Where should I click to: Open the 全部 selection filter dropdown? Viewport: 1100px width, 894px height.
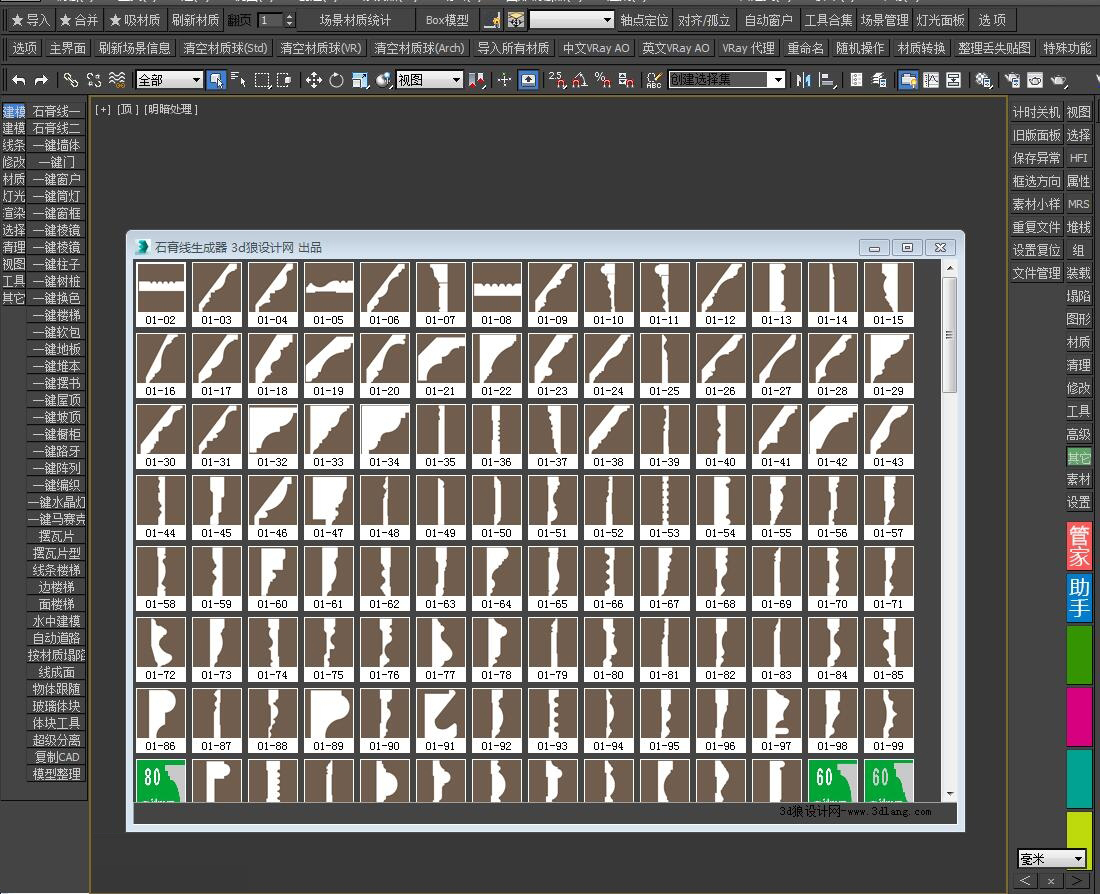169,81
